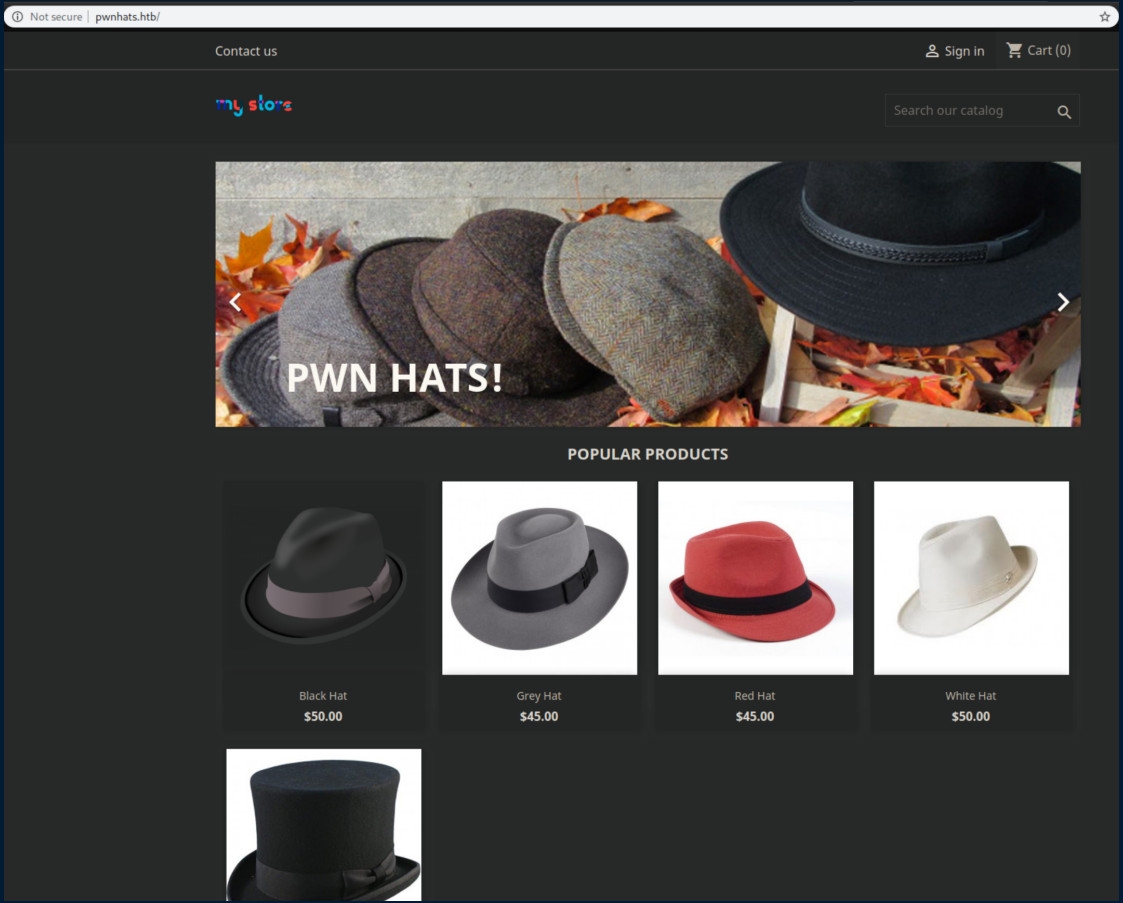Open the black top hat product image
Screen dimensions: 1123x903
coord(324,825)
